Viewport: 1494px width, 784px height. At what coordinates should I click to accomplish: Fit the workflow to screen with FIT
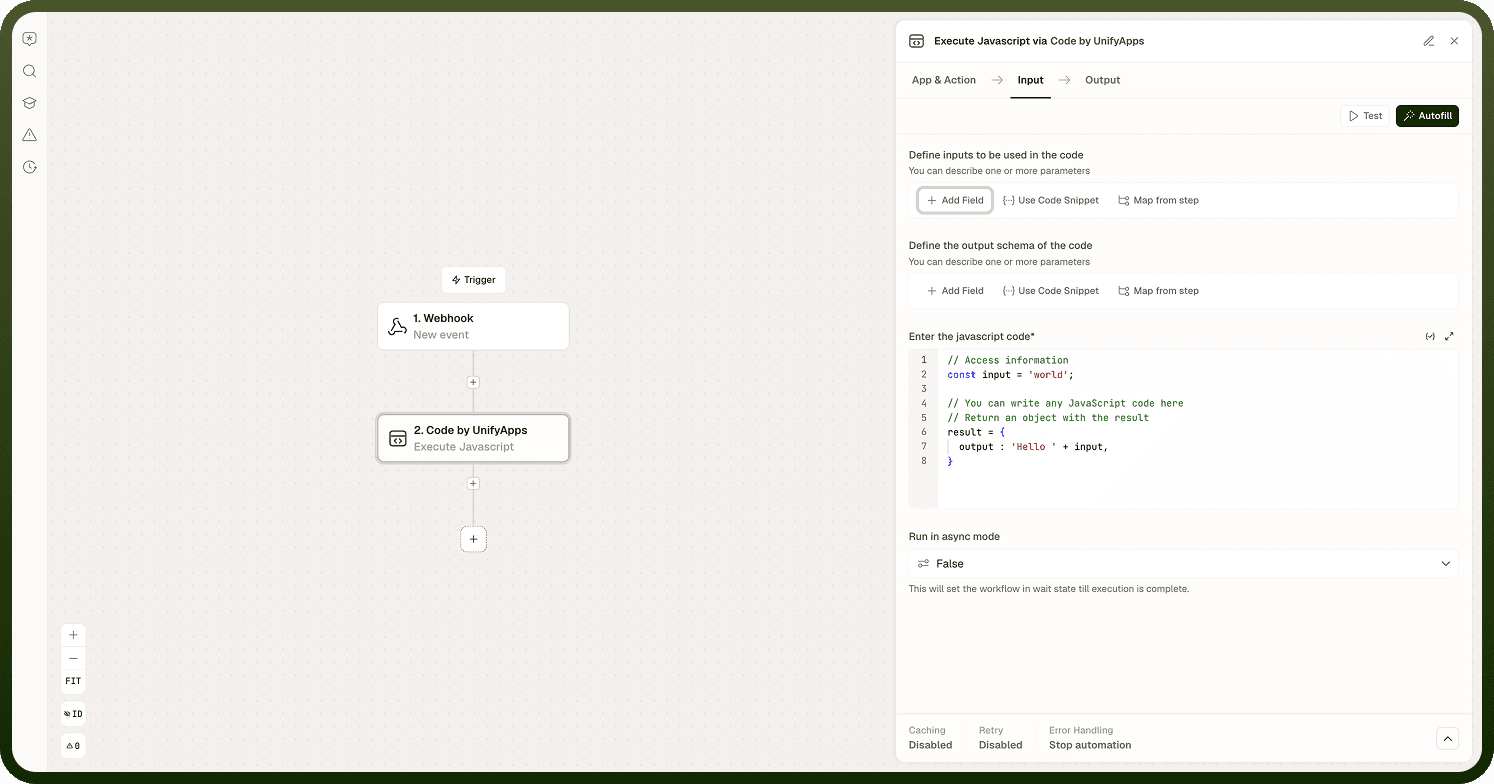73,681
